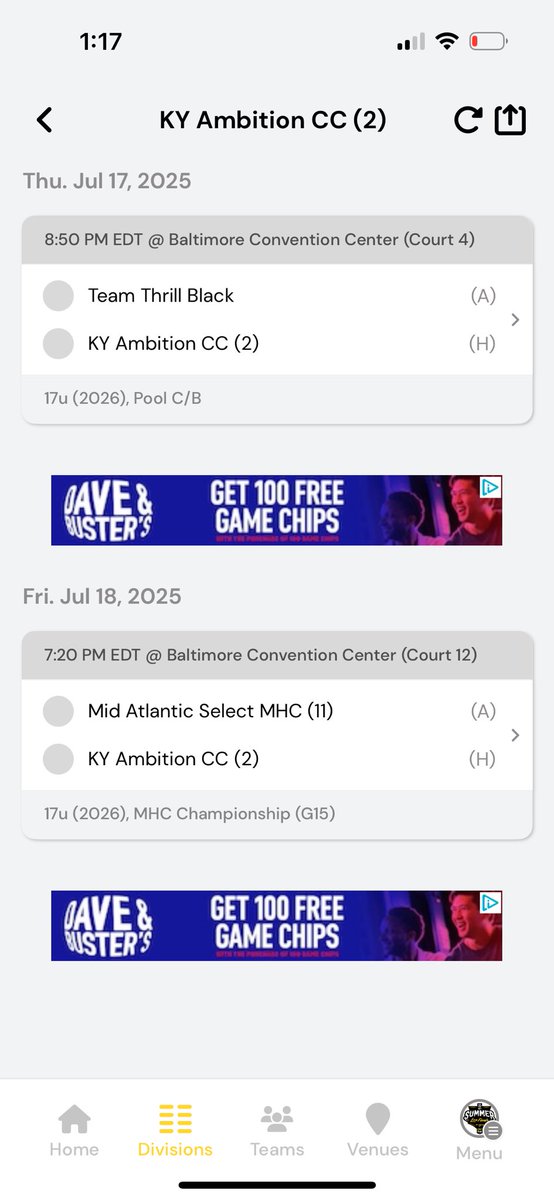The image size is (554, 1200).
Task: Select the Team Thrill Black team name
Action: 161,296
